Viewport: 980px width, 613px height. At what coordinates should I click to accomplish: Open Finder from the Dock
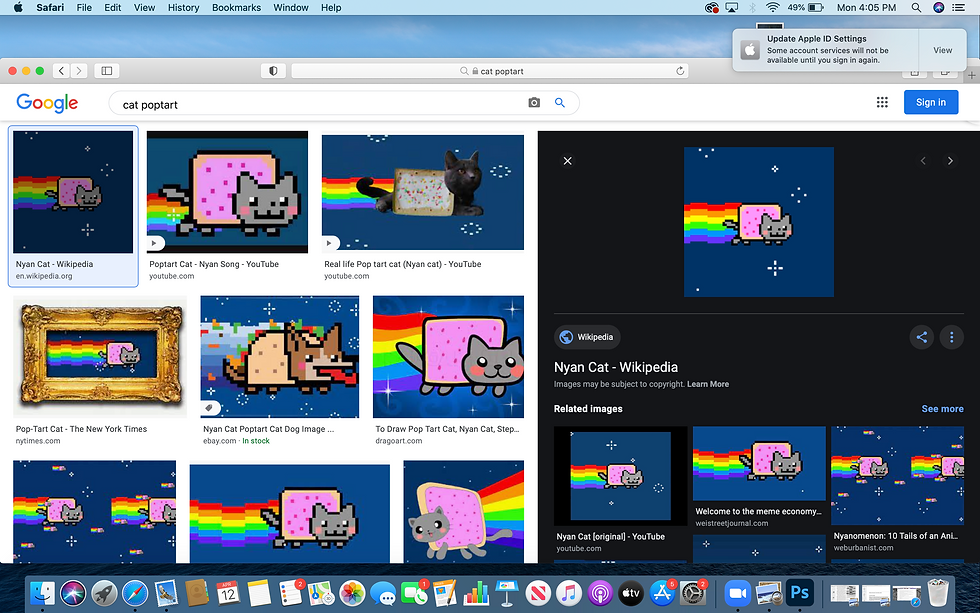(42, 593)
